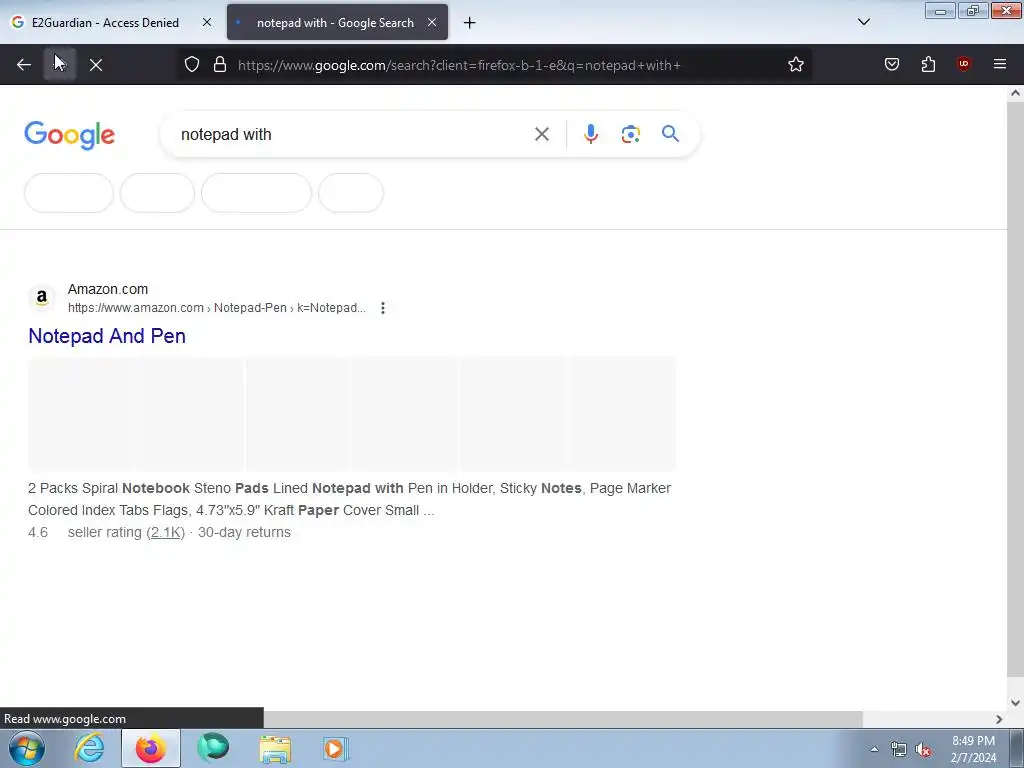Open more options for Amazon result
1024x768 pixels.
click(383, 308)
